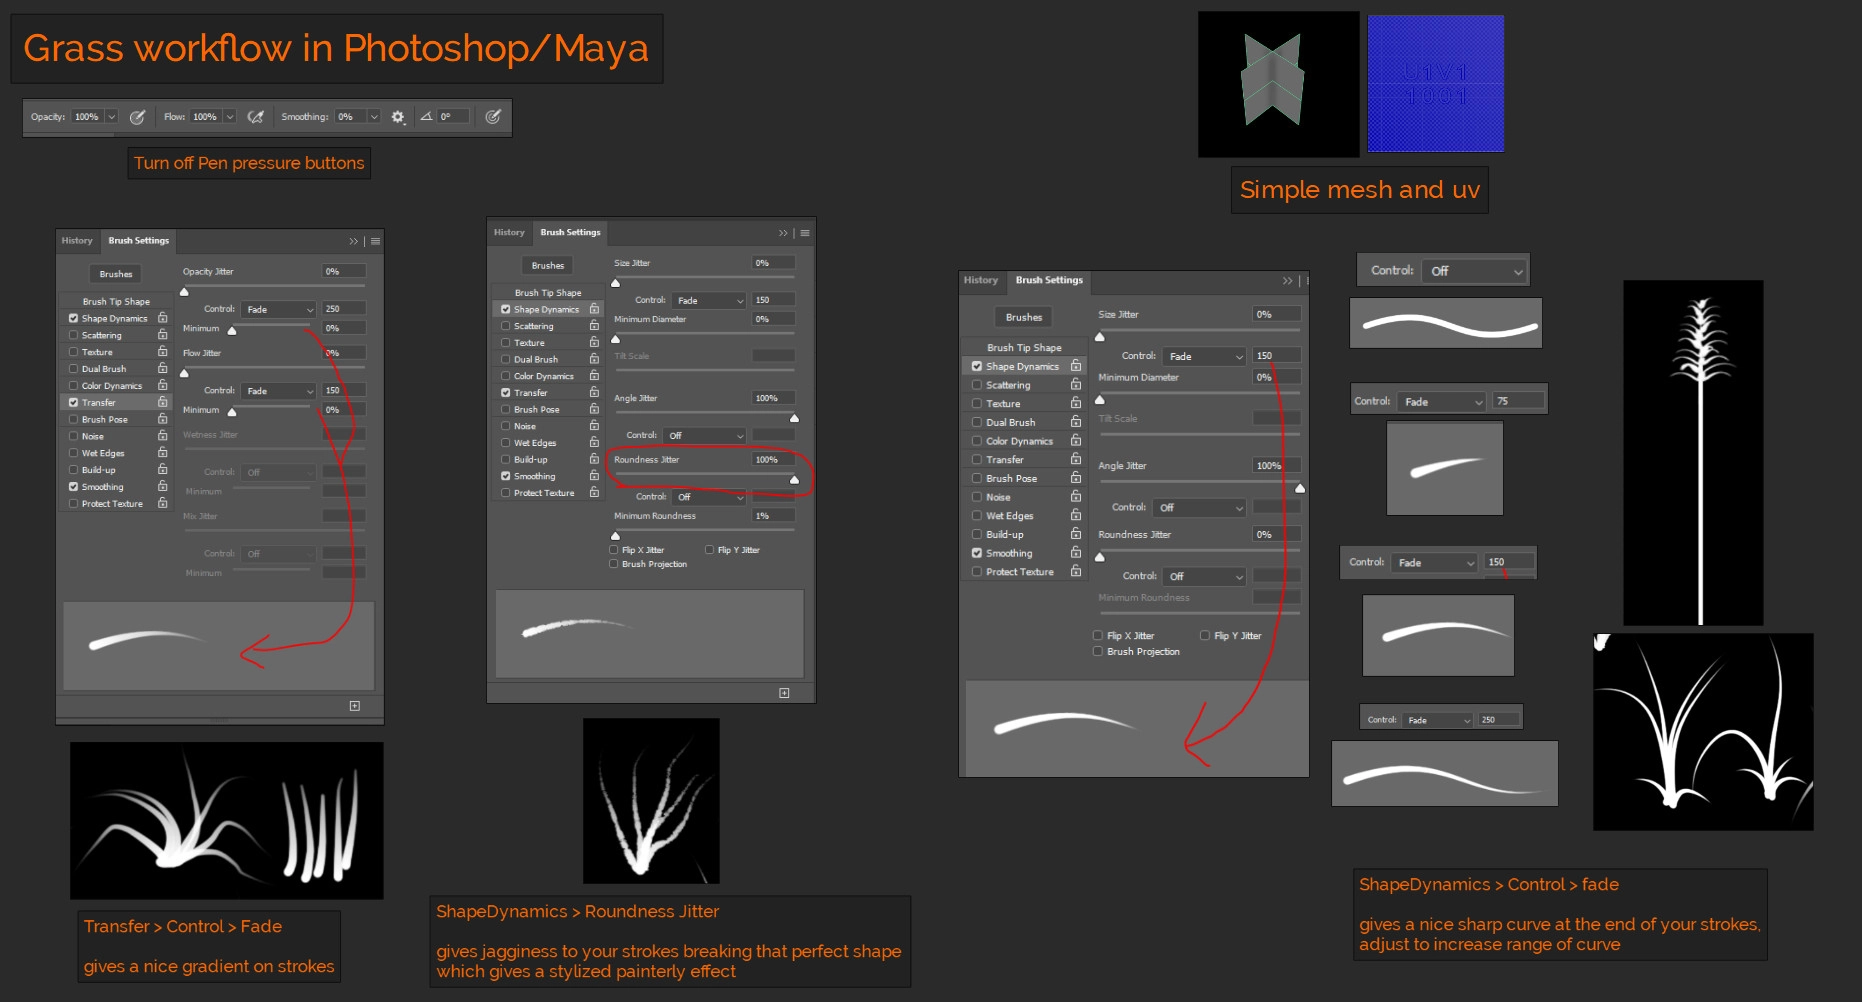
Task: Switch to History tab in the leftmost panel
Action: (77, 241)
